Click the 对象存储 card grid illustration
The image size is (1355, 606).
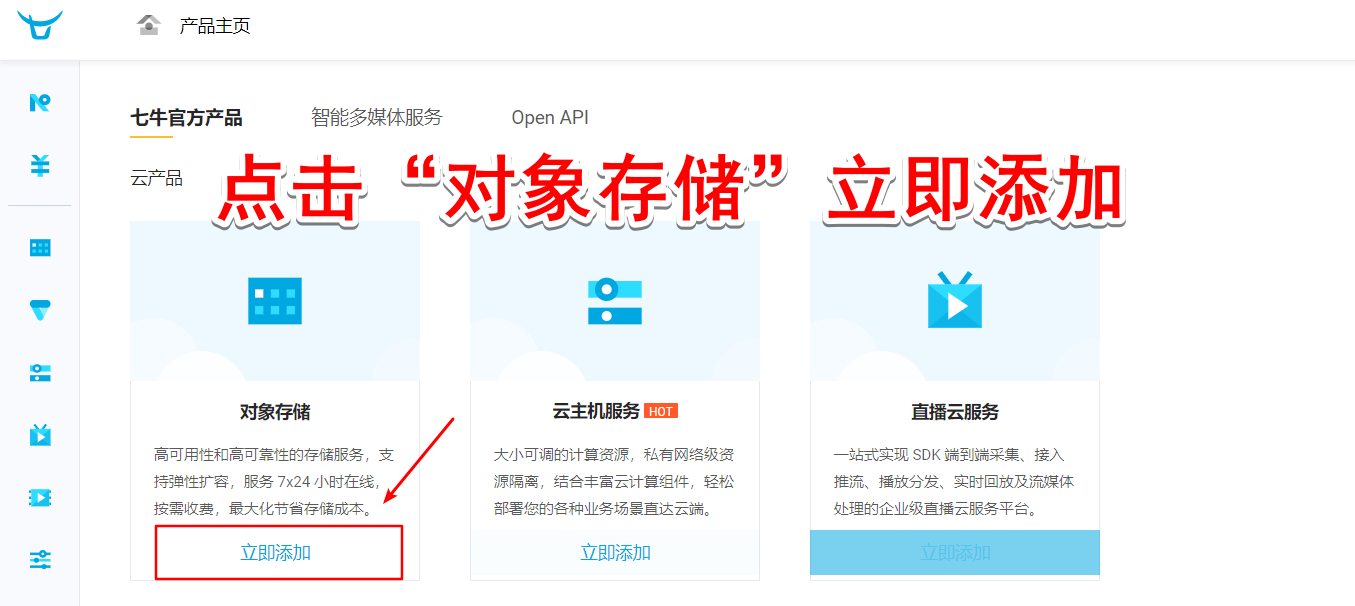(x=275, y=300)
